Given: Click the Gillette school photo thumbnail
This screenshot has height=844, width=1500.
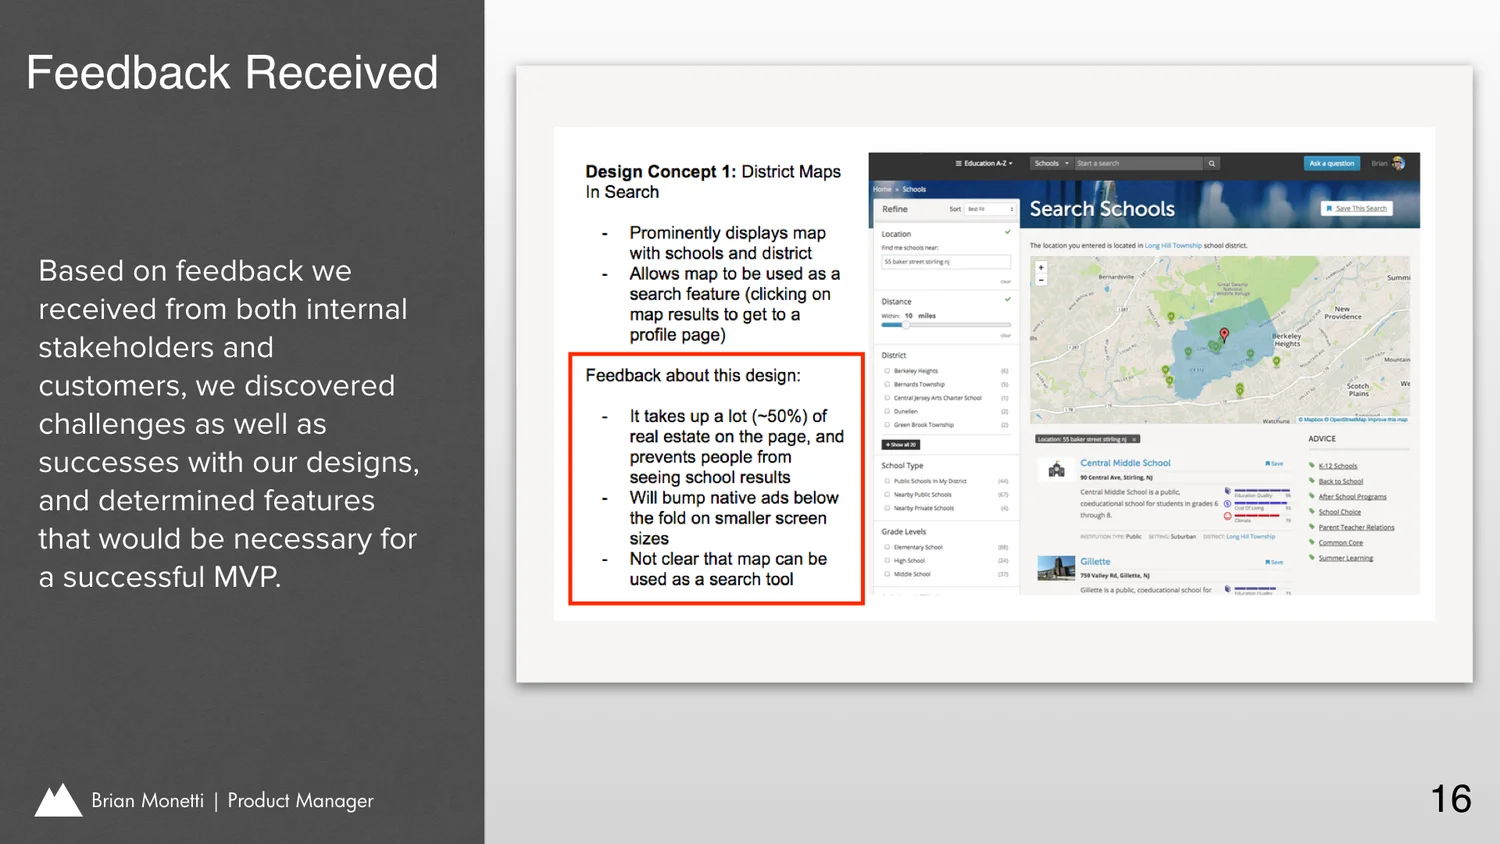Looking at the screenshot, I should 1056,568.
